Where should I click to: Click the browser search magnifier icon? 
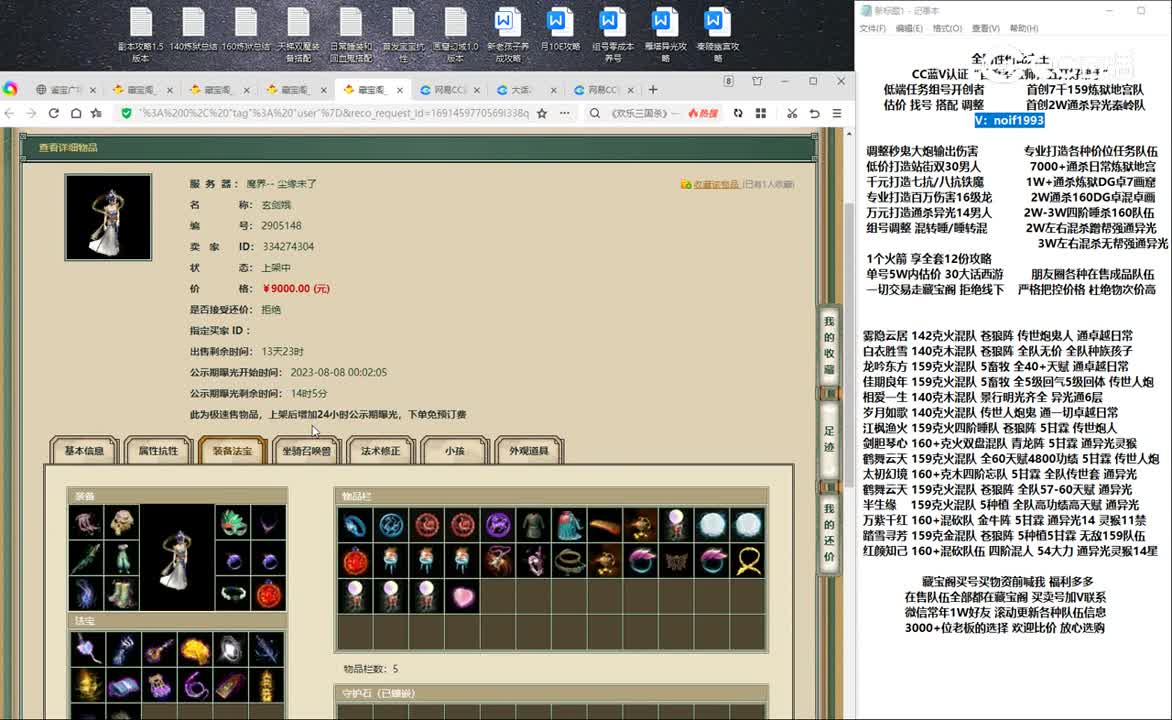[594, 113]
